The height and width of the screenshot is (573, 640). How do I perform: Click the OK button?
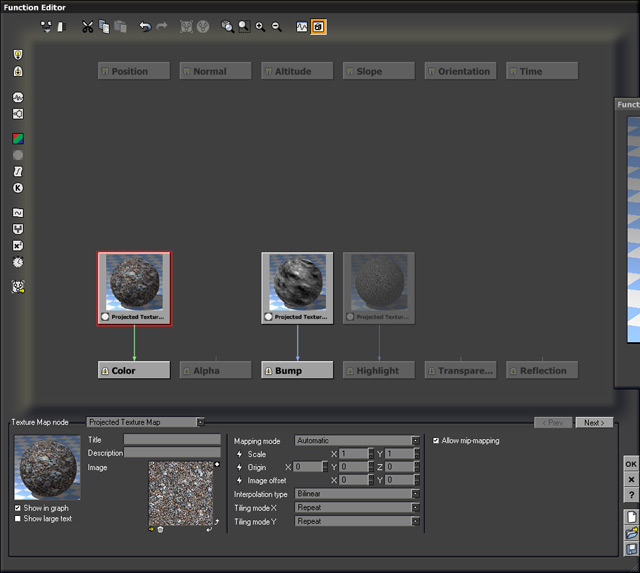pos(630,464)
